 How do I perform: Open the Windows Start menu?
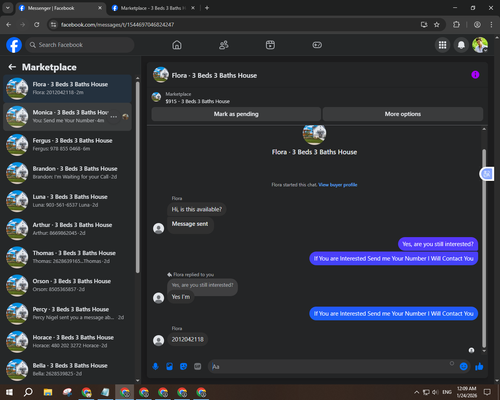coord(9,392)
